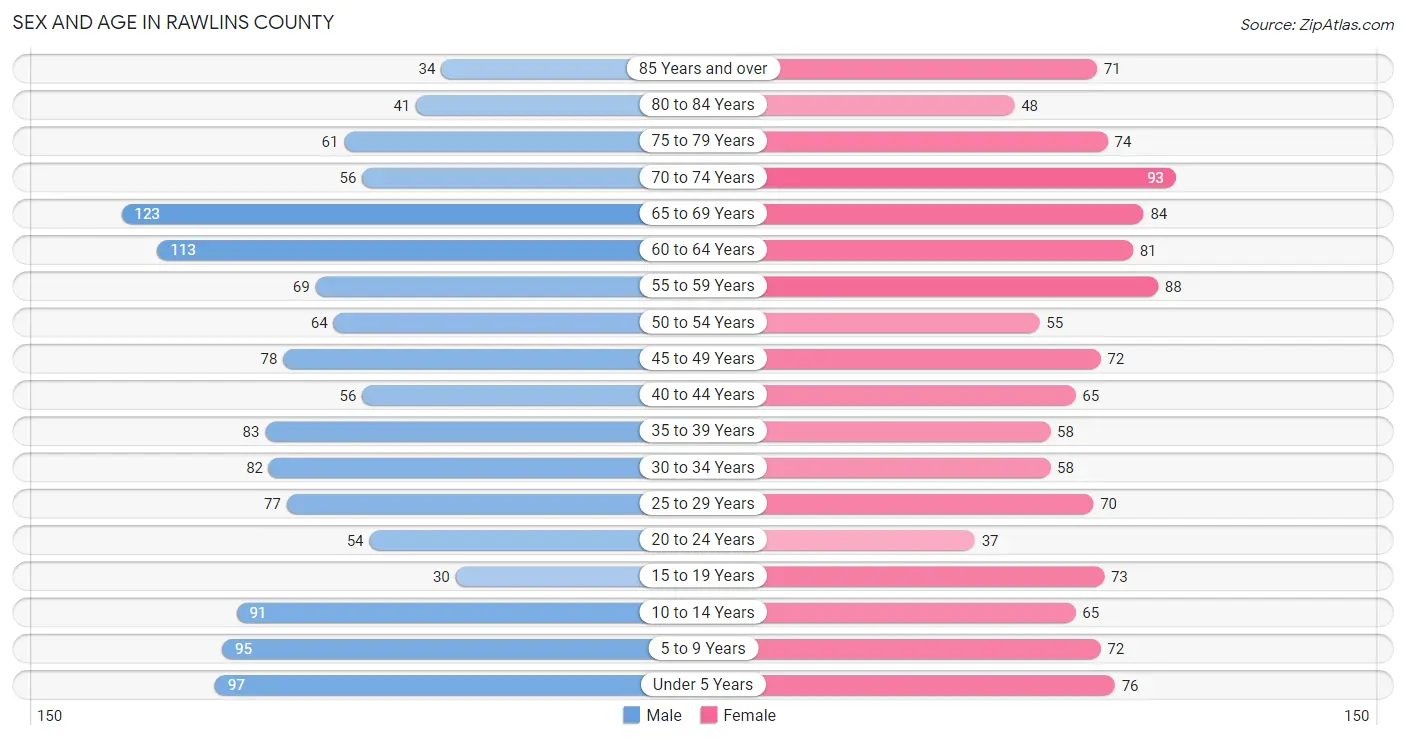
Task: Select the 65 to 69 Years male bar
Action: (382, 214)
